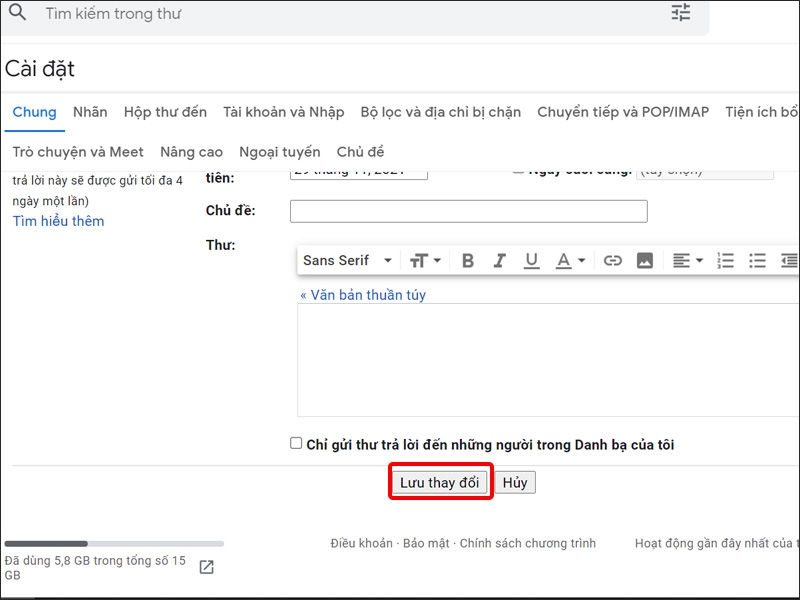Image resolution: width=800 pixels, height=600 pixels.
Task: Toggle bold formatting in message toolbar
Action: [x=468, y=260]
